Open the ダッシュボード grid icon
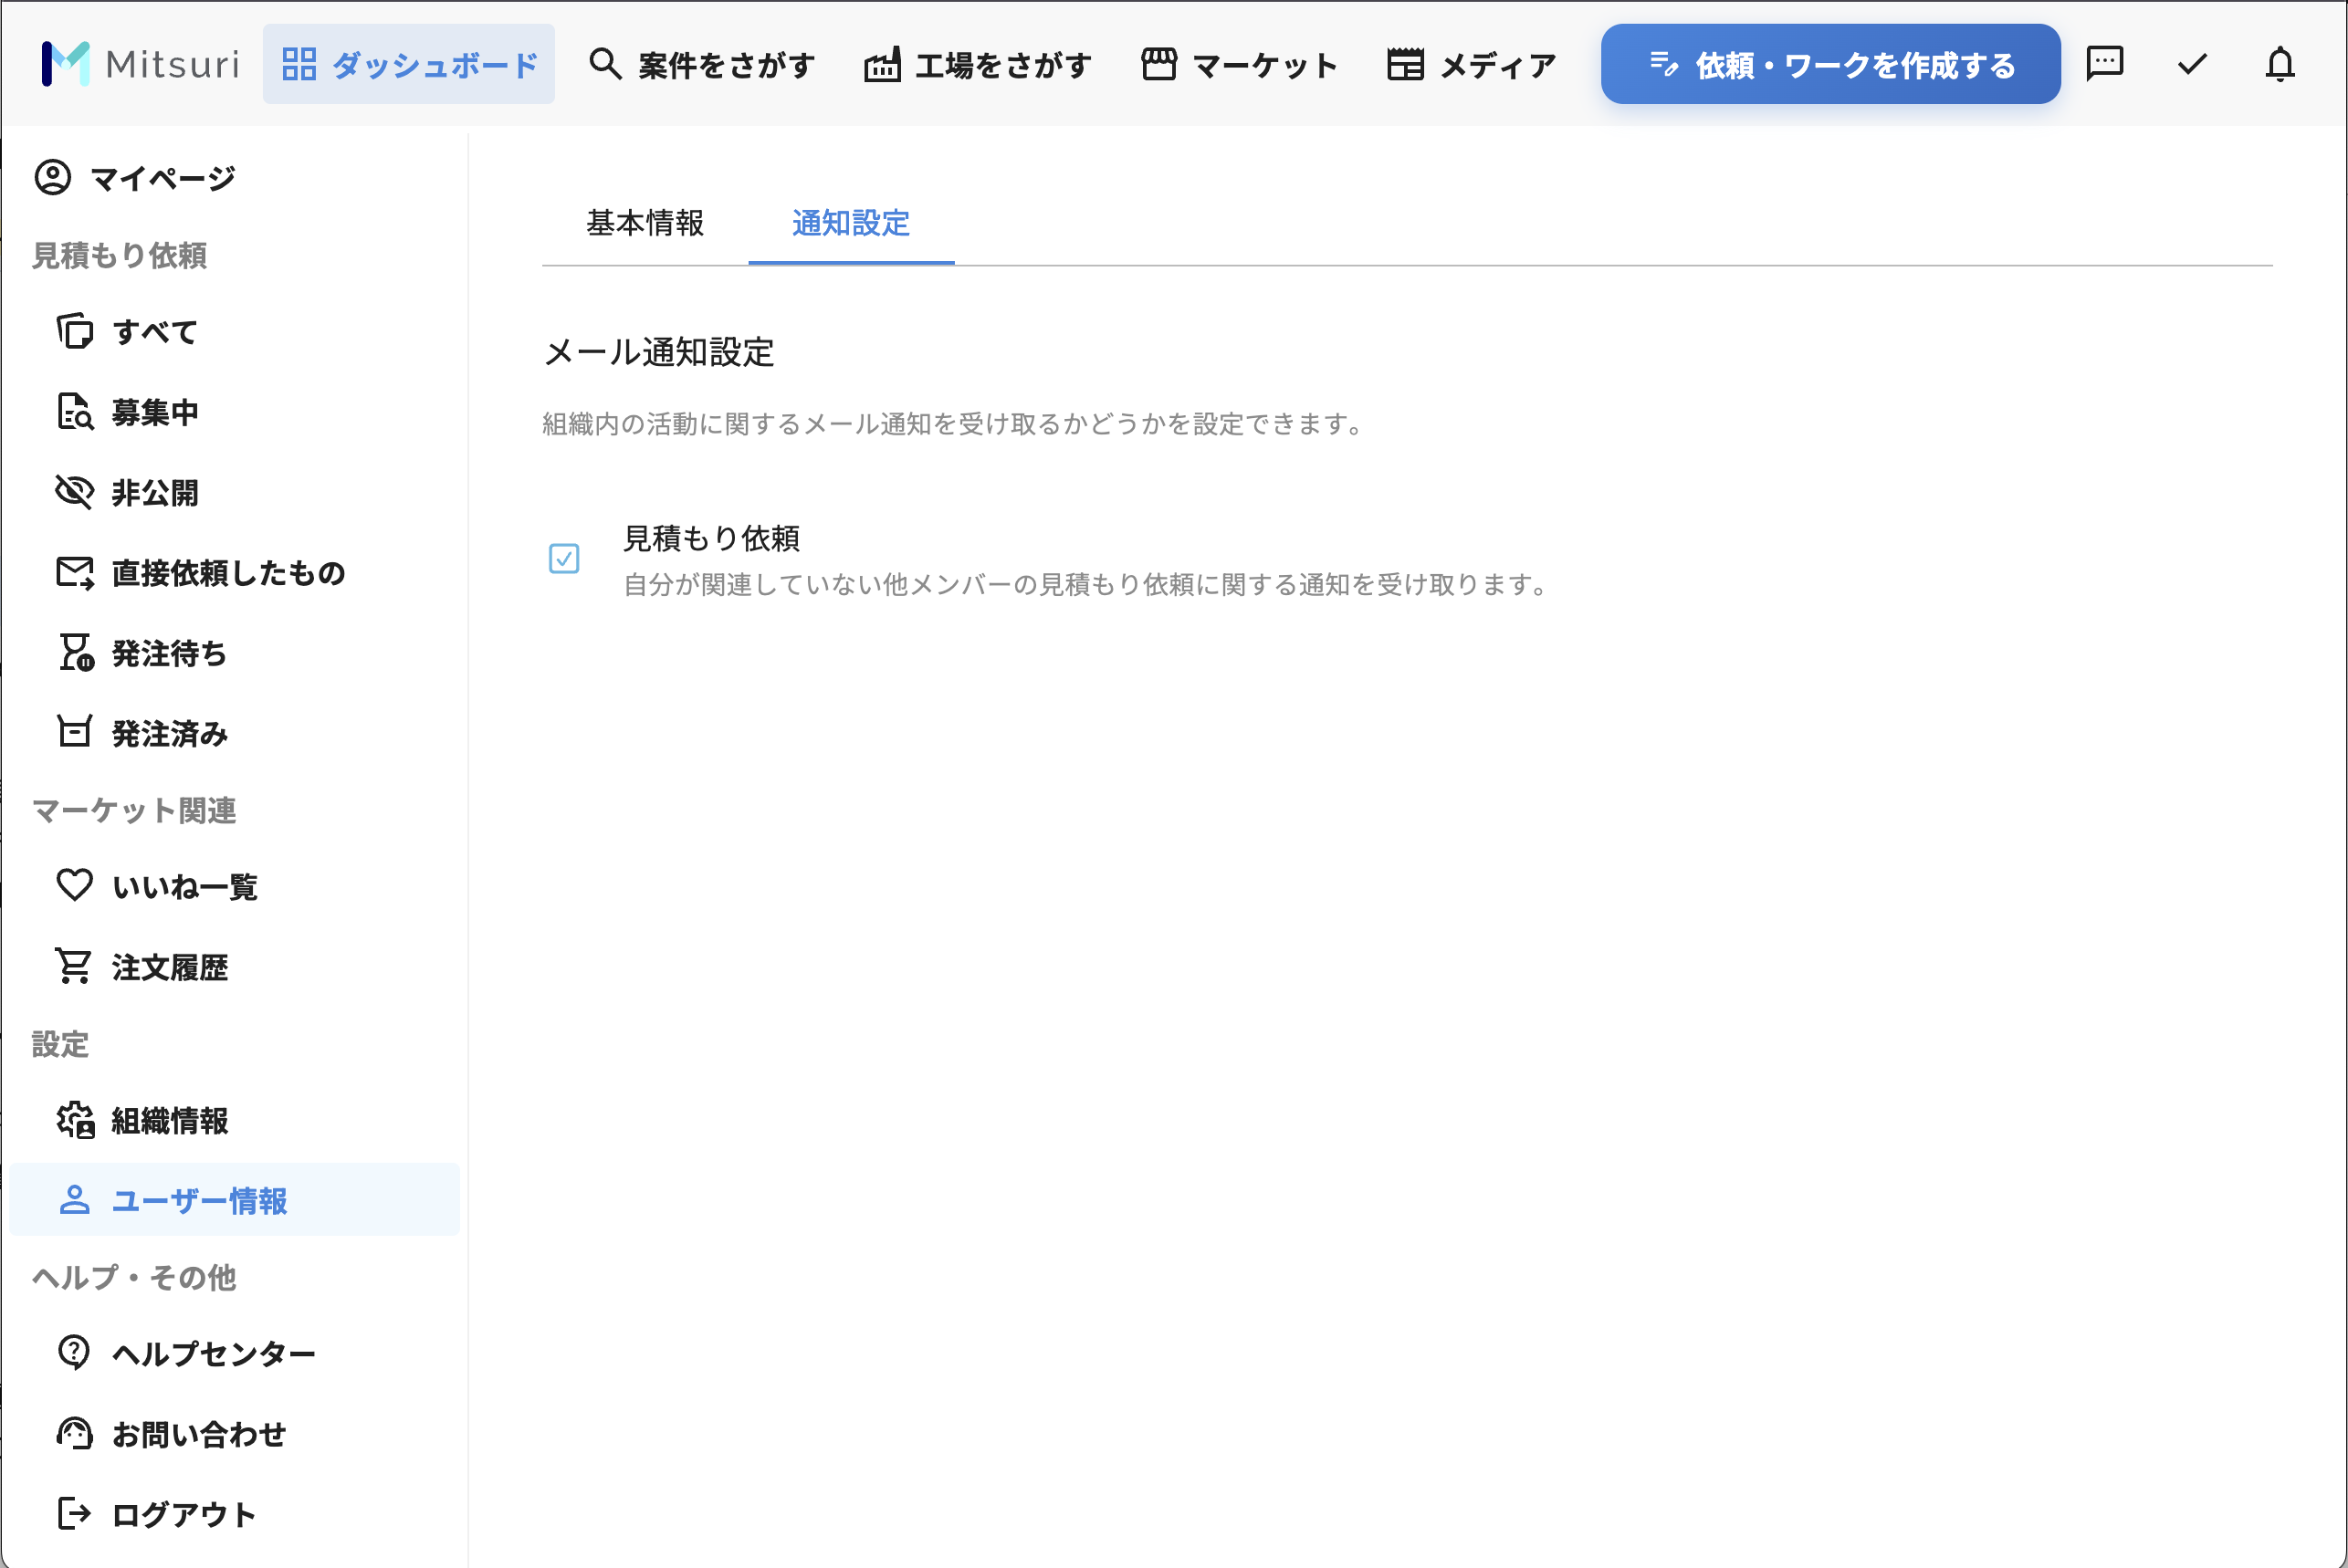The height and width of the screenshot is (1568, 2348). (x=299, y=64)
